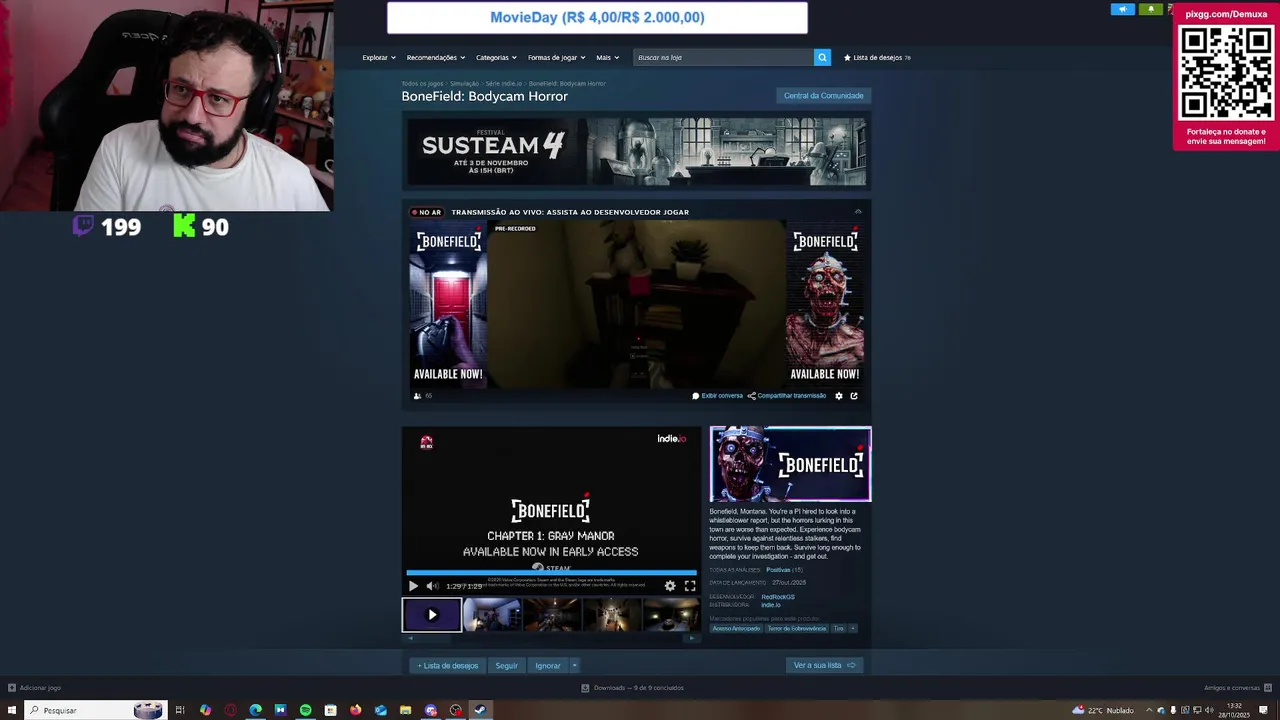The image size is (1280, 720).
Task: Open Lista de desejos wishlist link
Action: click(x=877, y=57)
